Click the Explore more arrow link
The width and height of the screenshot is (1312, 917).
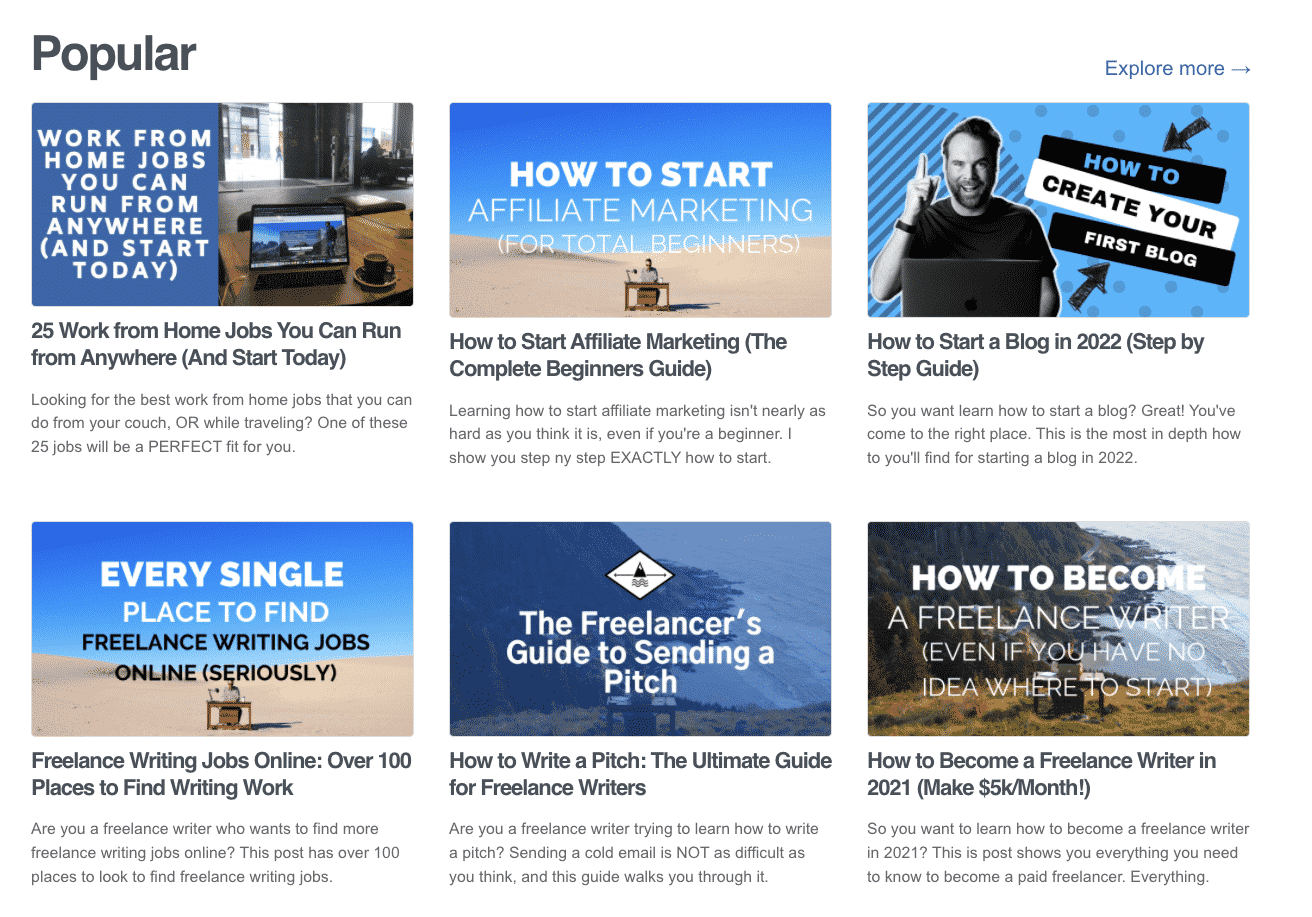pyautogui.click(x=1178, y=69)
